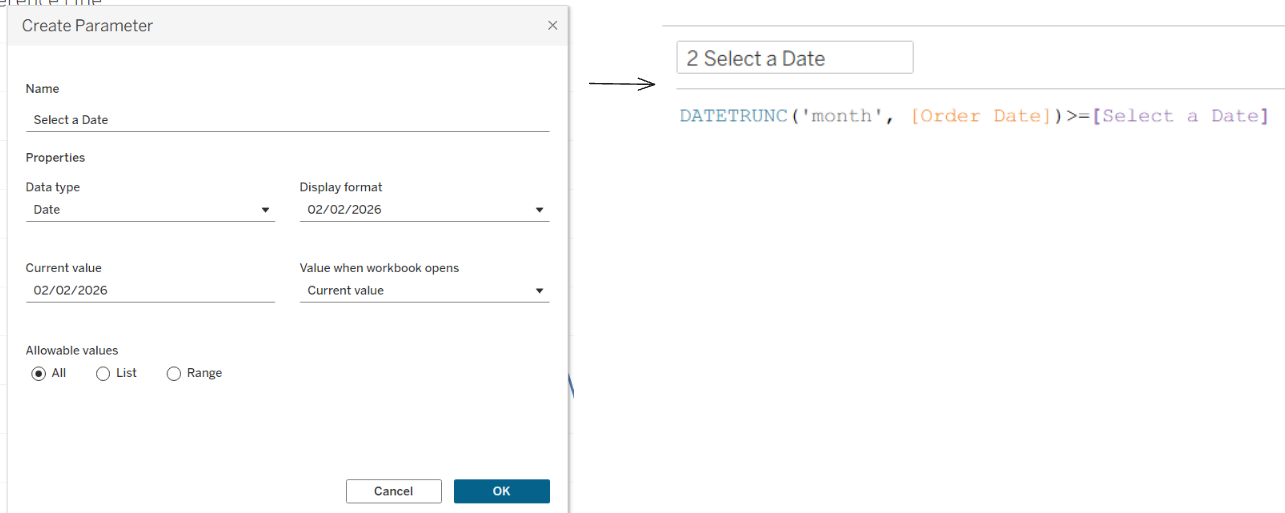Open Value when workbook opens dropdown
Image resolution: width=1285 pixels, height=513 pixels.
[x=424, y=291]
